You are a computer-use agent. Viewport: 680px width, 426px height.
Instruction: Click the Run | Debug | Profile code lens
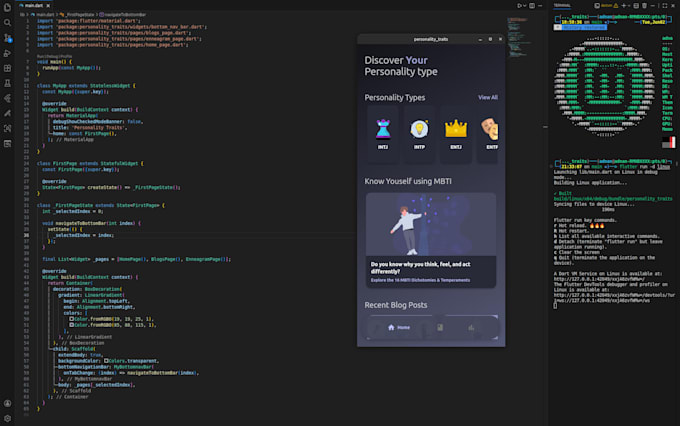click(x=54, y=56)
